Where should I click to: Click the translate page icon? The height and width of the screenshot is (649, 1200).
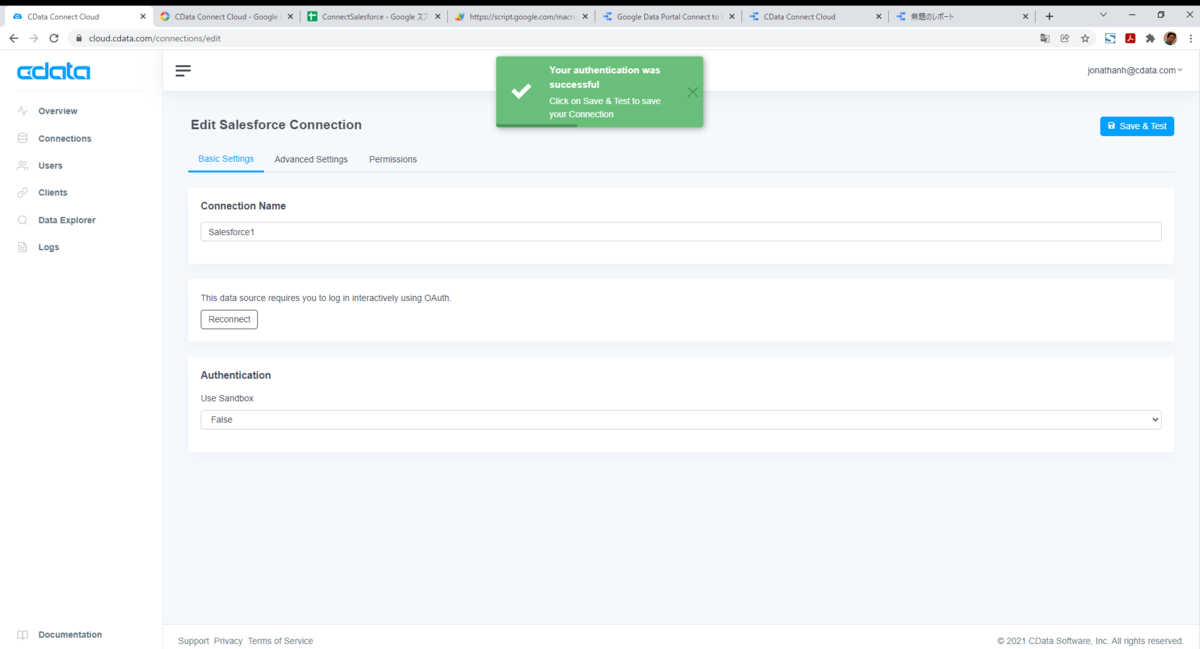[x=1045, y=38]
